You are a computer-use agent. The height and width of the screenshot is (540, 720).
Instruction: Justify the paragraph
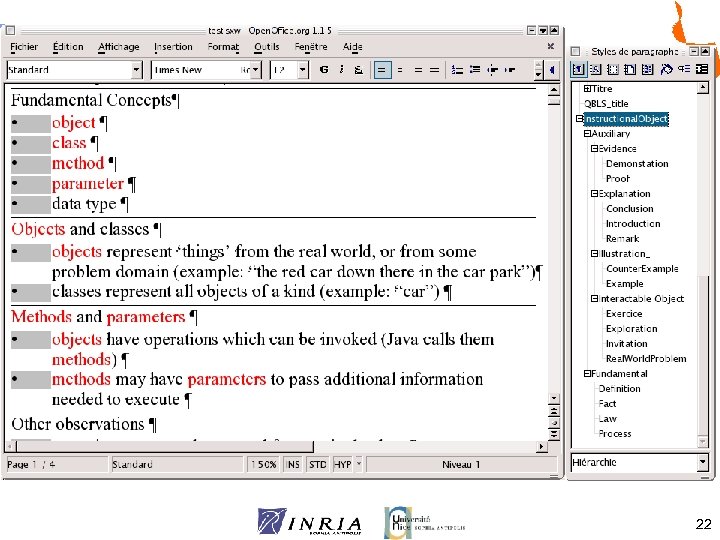pos(434,70)
